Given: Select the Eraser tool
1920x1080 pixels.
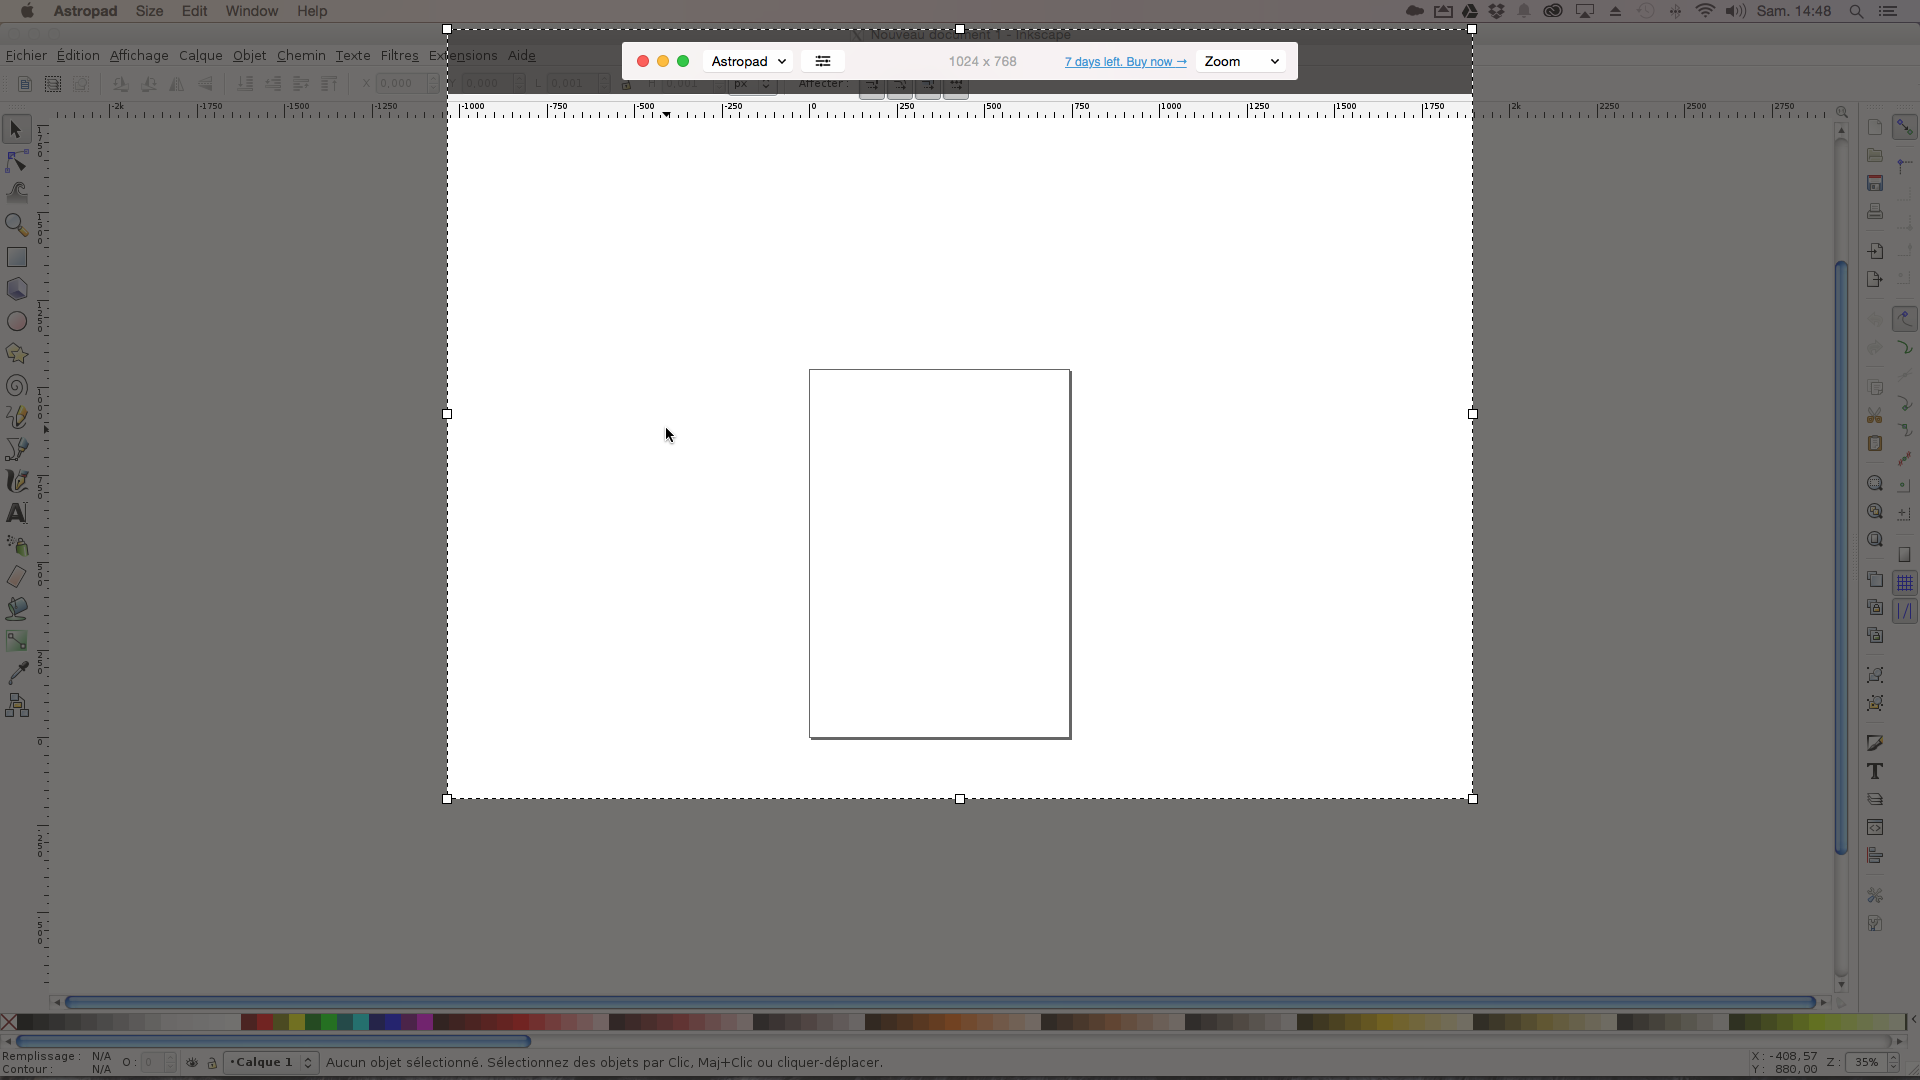Looking at the screenshot, I should (x=16, y=577).
